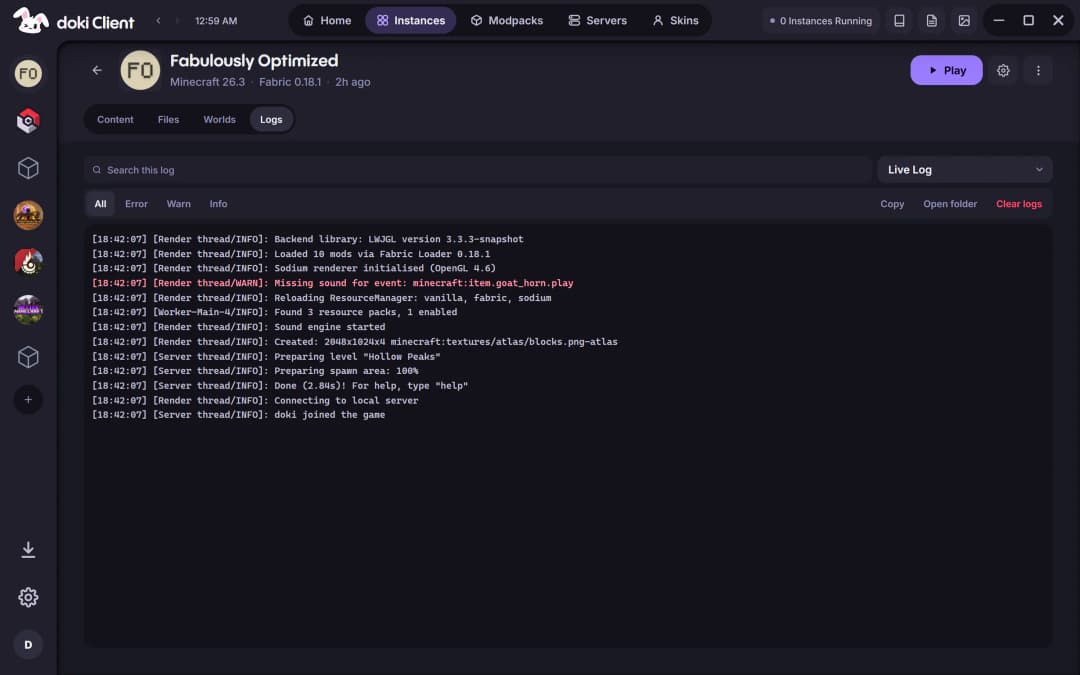Click Clear logs
The height and width of the screenshot is (675, 1080).
click(x=1019, y=204)
